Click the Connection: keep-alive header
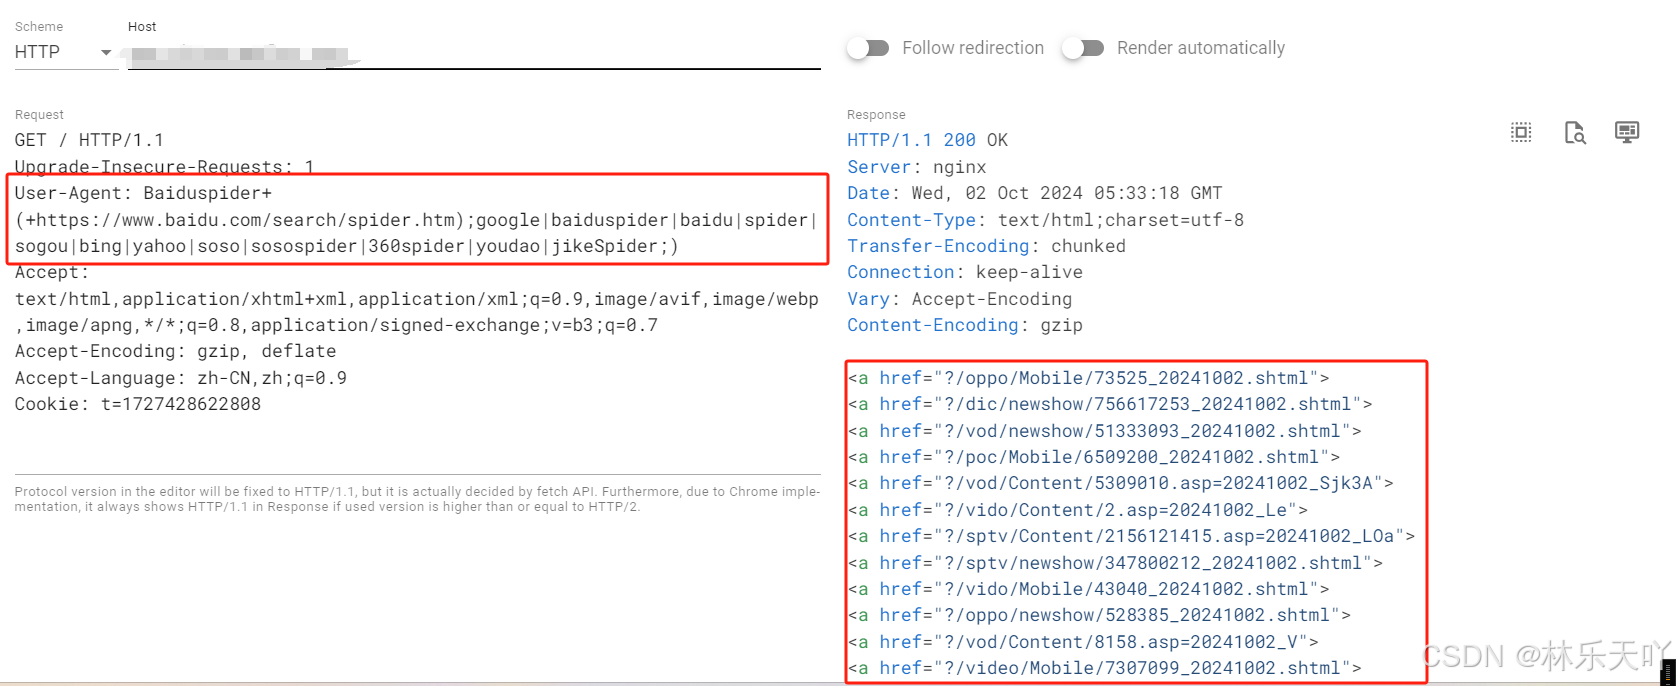Image resolution: width=1676 pixels, height=686 pixels. coord(965,272)
